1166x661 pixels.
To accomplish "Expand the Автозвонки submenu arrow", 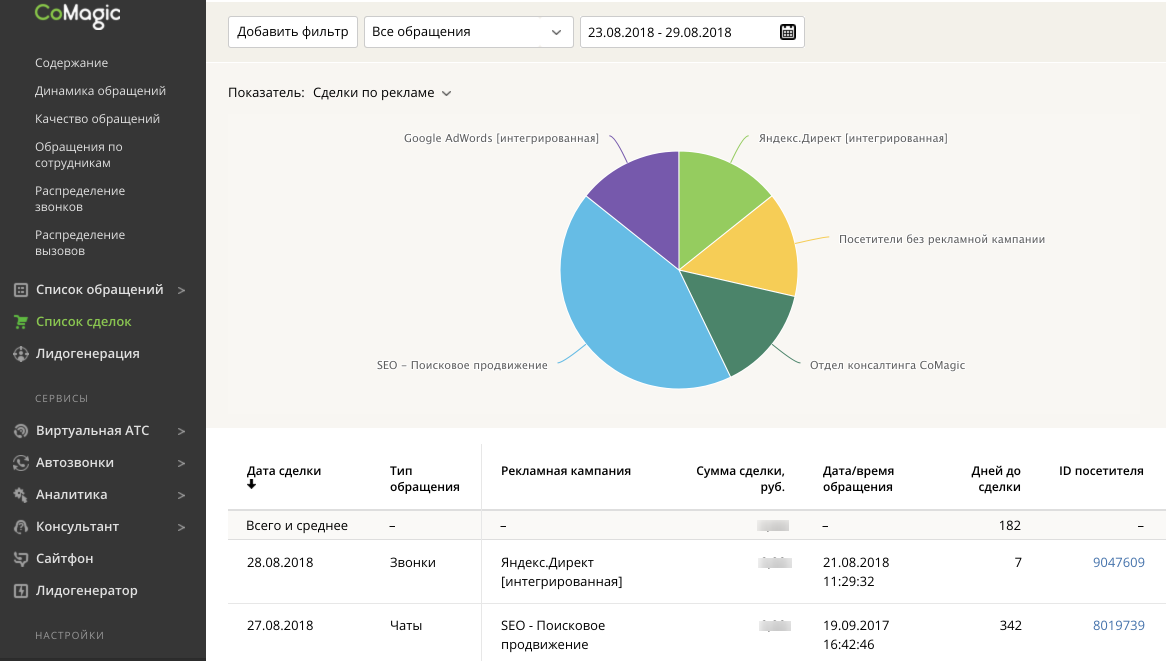I will [x=181, y=463].
